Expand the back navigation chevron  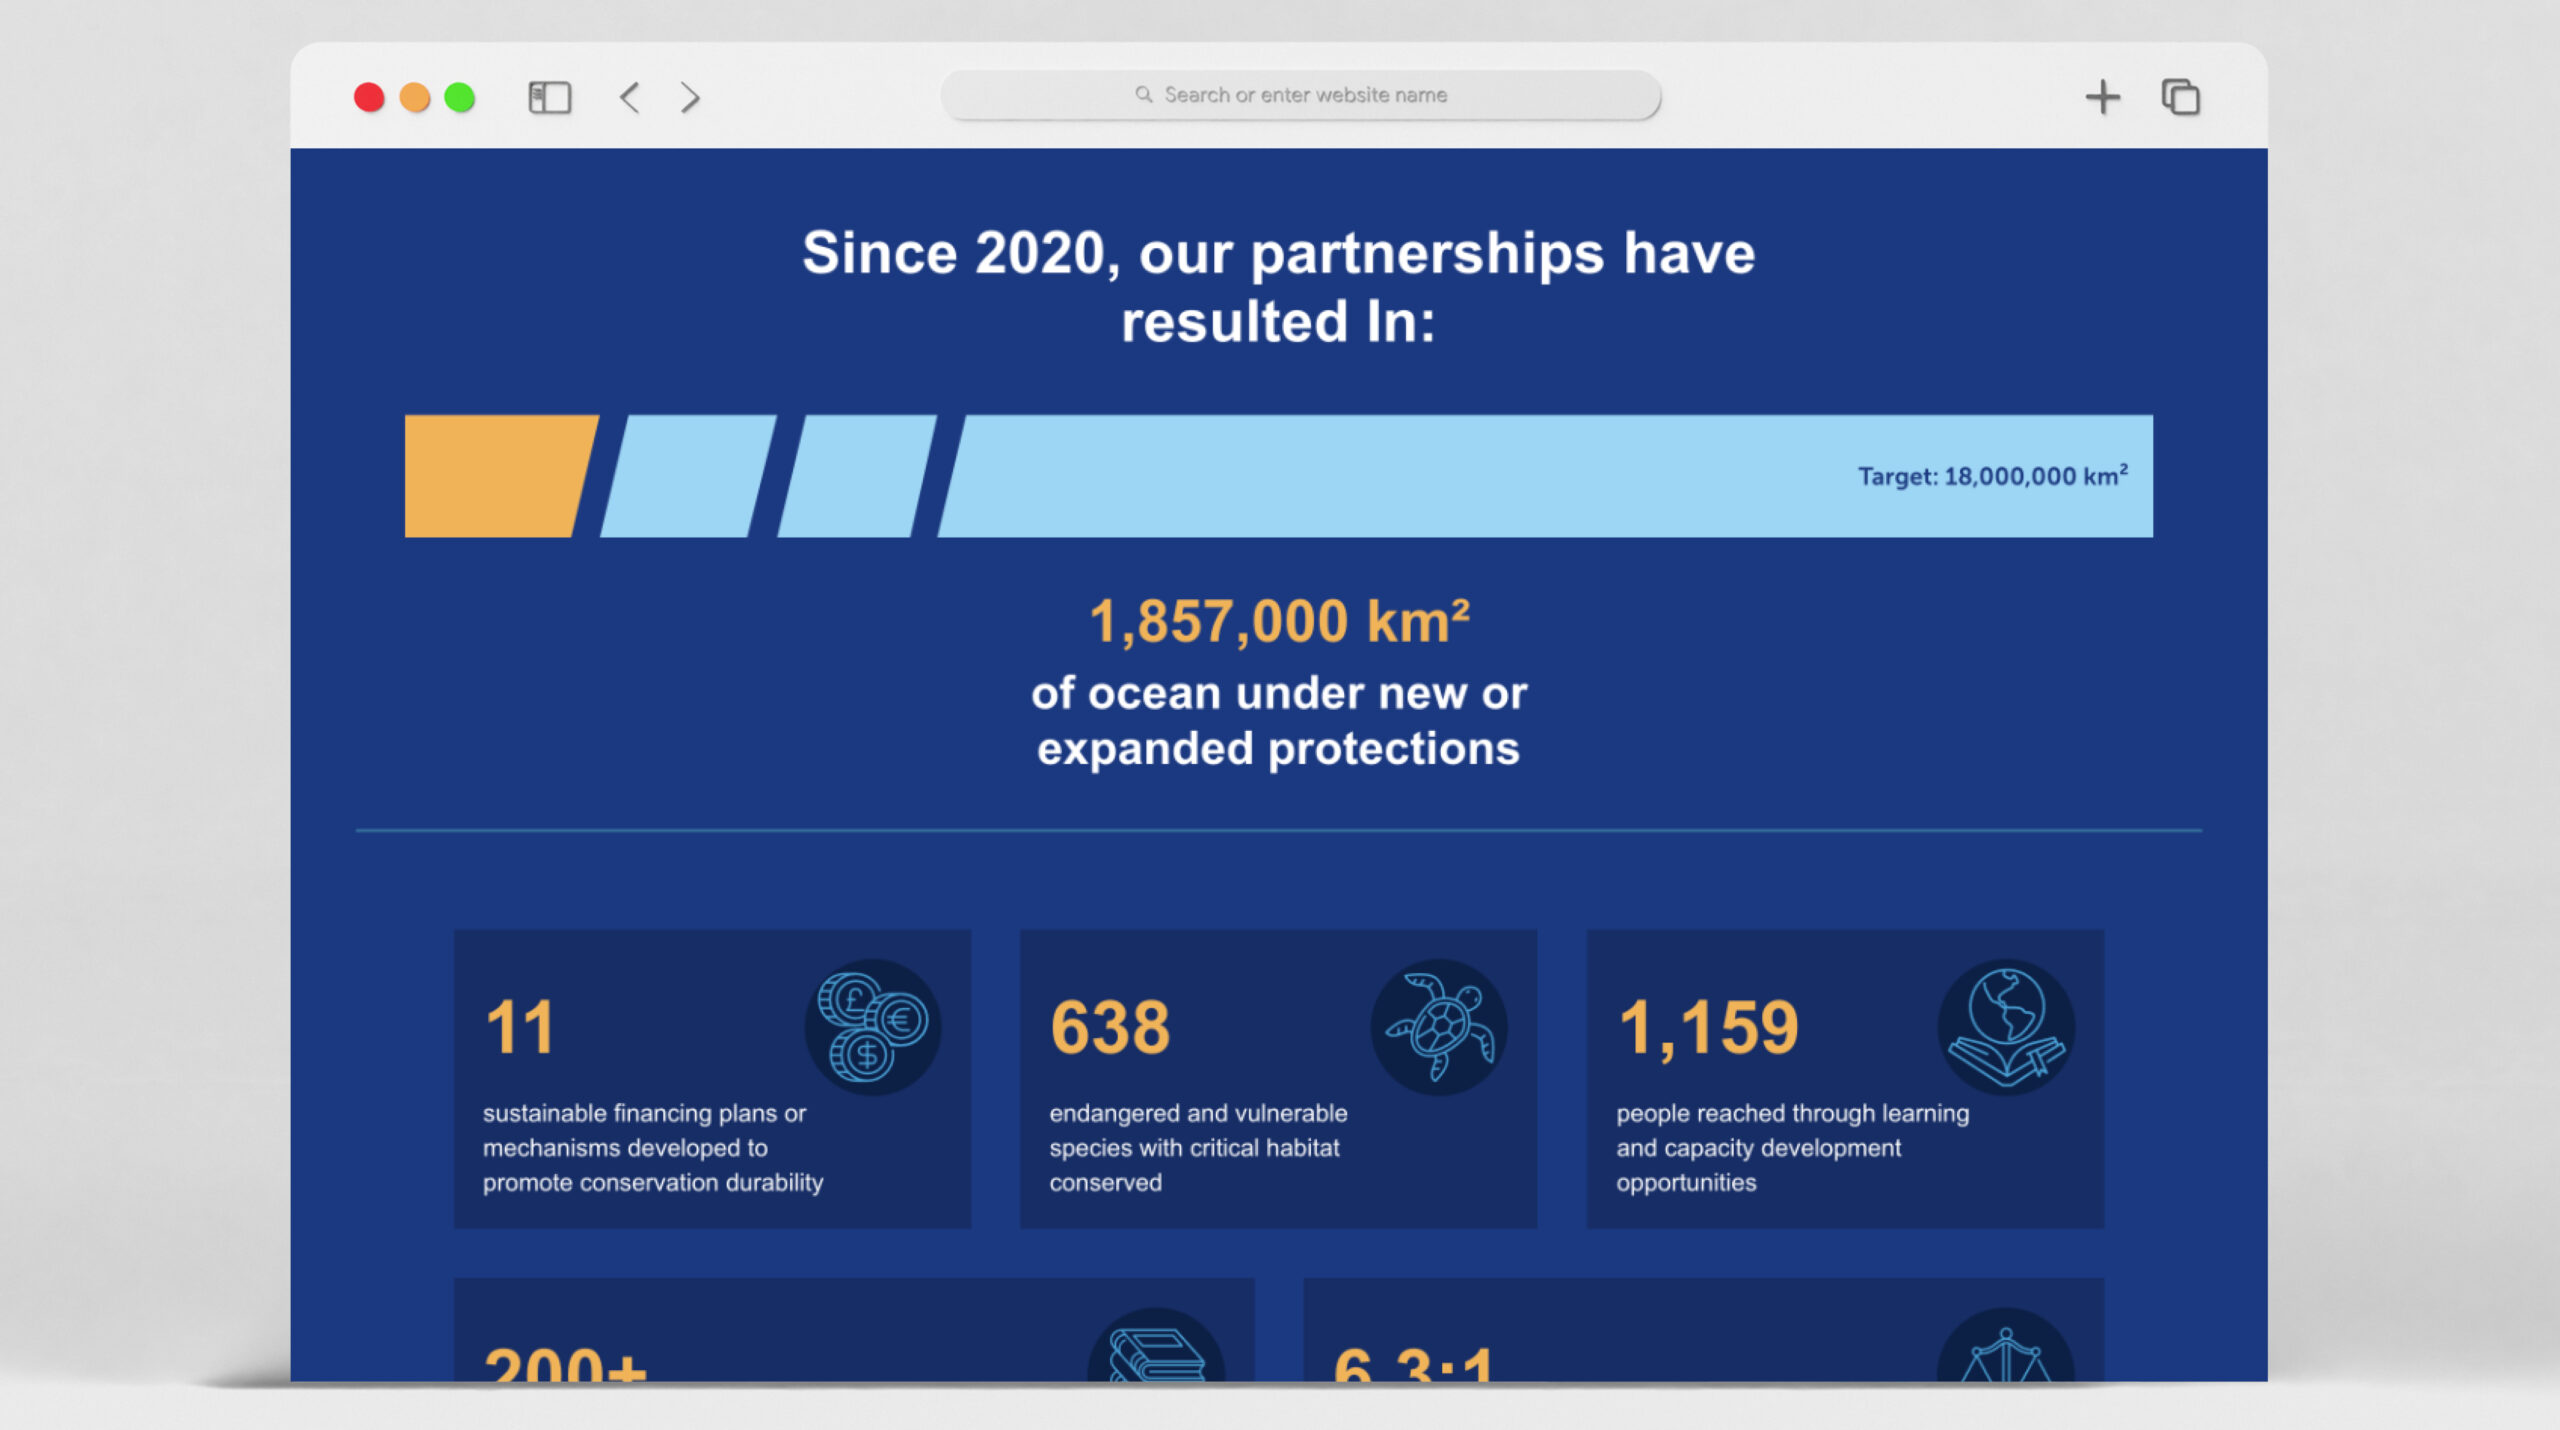coord(629,97)
